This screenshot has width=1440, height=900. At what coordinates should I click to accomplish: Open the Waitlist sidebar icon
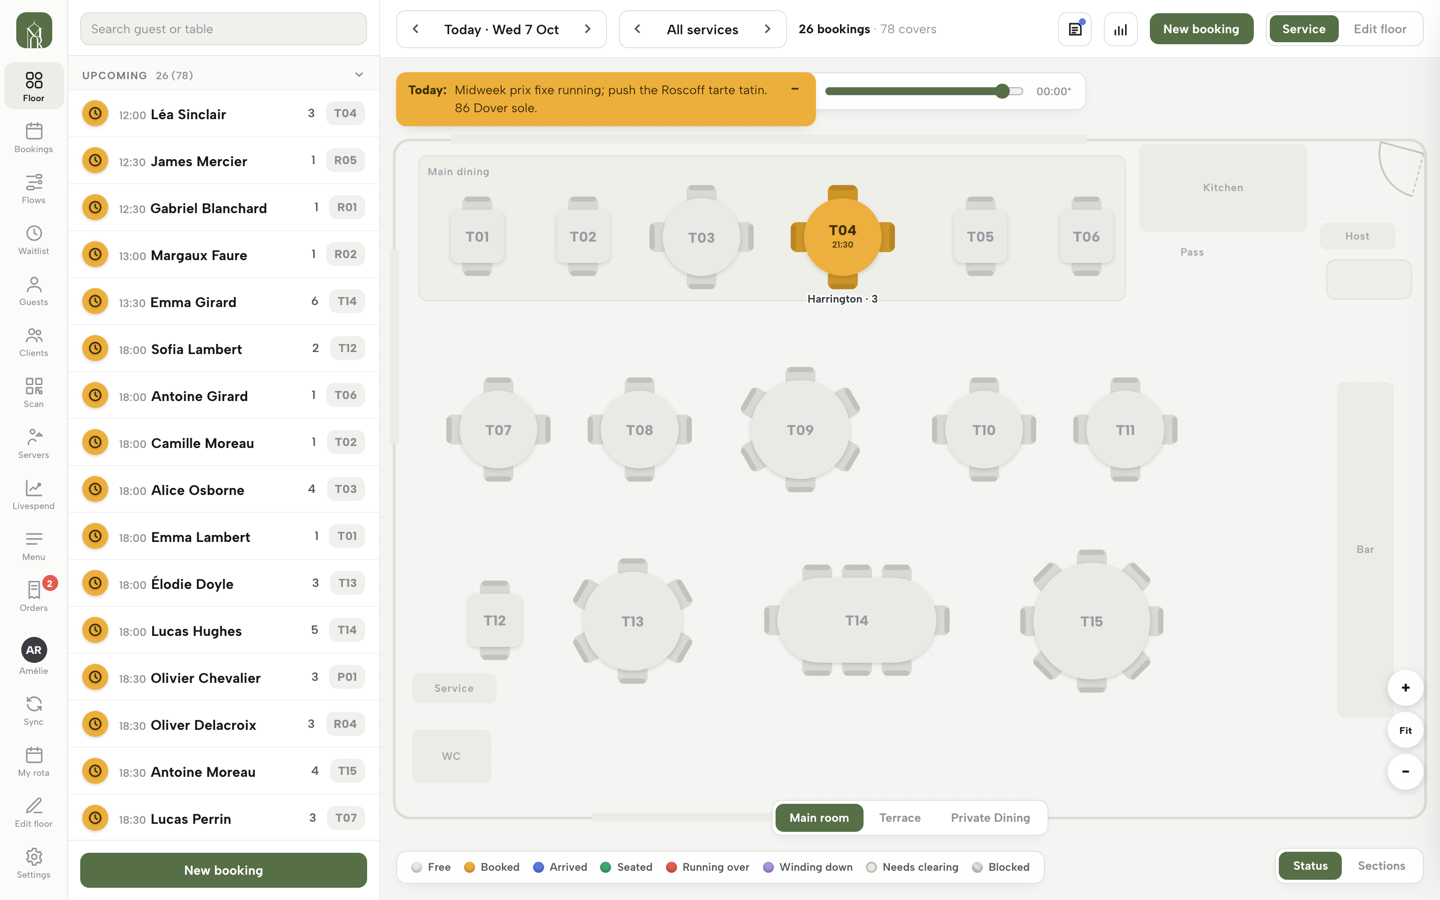(x=34, y=240)
